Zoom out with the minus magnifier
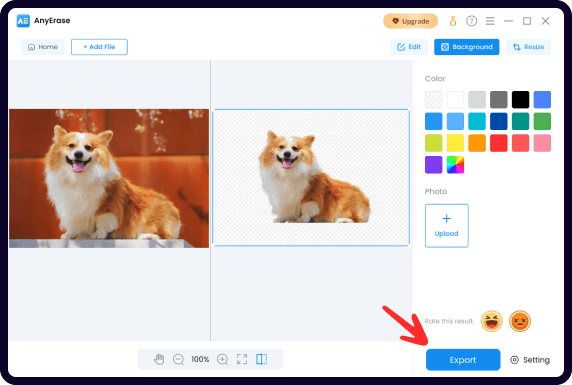 coord(178,359)
